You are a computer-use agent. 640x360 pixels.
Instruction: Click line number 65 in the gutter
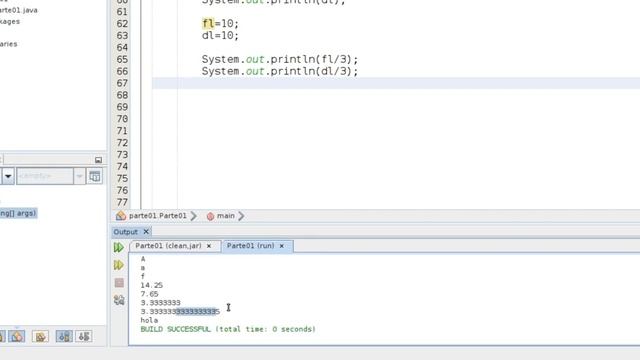tap(122, 60)
